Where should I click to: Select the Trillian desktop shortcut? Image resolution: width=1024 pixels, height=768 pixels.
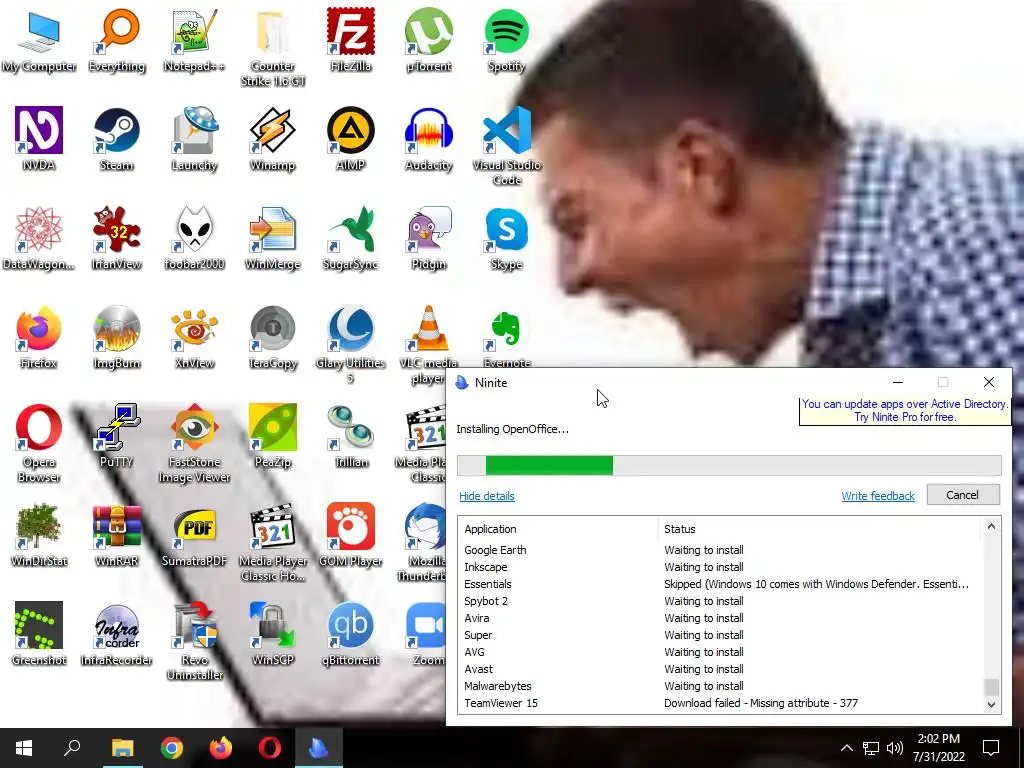(351, 436)
